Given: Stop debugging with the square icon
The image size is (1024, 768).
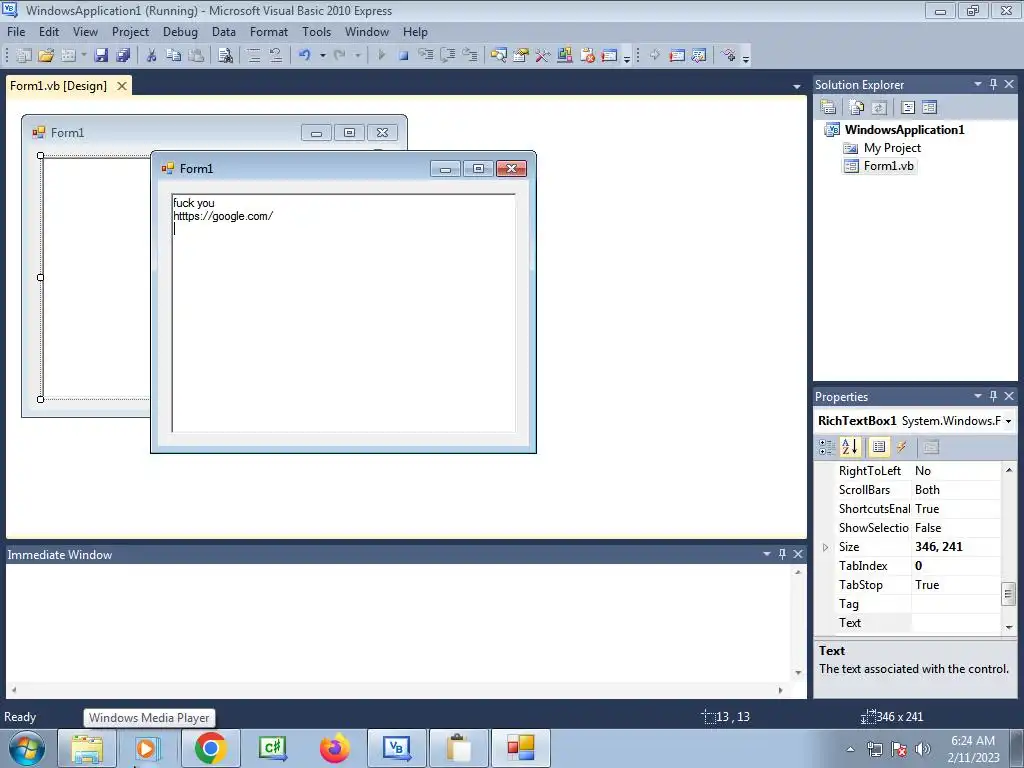Looking at the screenshot, I should click(404, 56).
